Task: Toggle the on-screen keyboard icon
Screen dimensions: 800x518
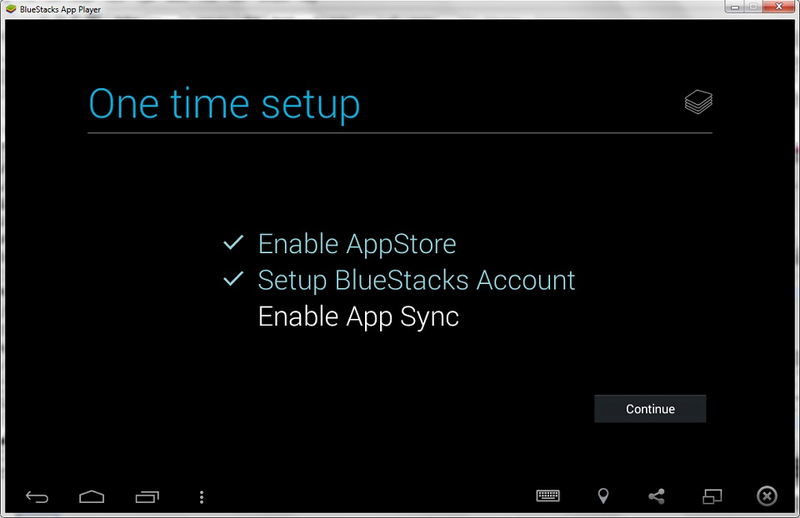Action: click(548, 496)
